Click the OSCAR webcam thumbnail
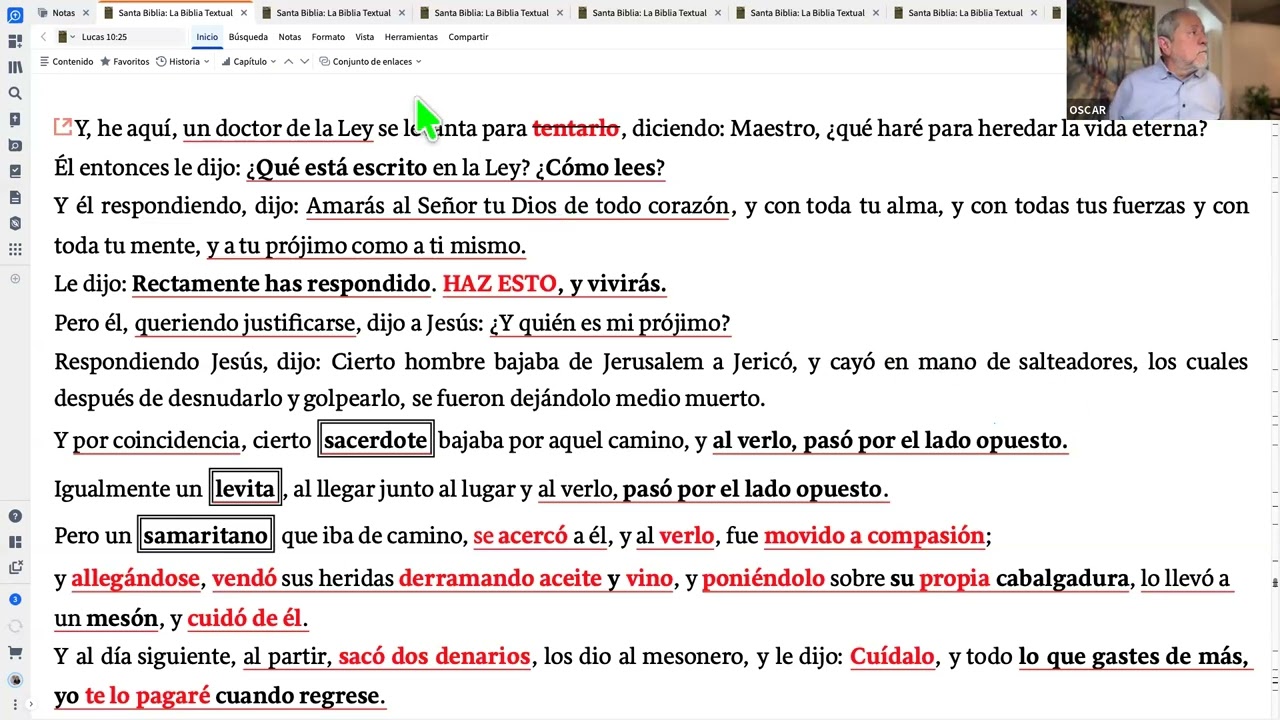This screenshot has width=1280, height=720. 1173,60
